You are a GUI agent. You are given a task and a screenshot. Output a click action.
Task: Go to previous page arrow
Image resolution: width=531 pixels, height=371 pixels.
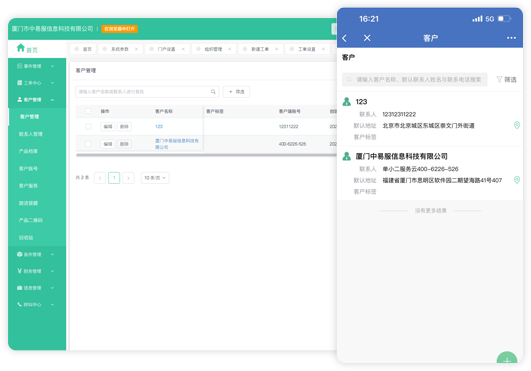100,178
